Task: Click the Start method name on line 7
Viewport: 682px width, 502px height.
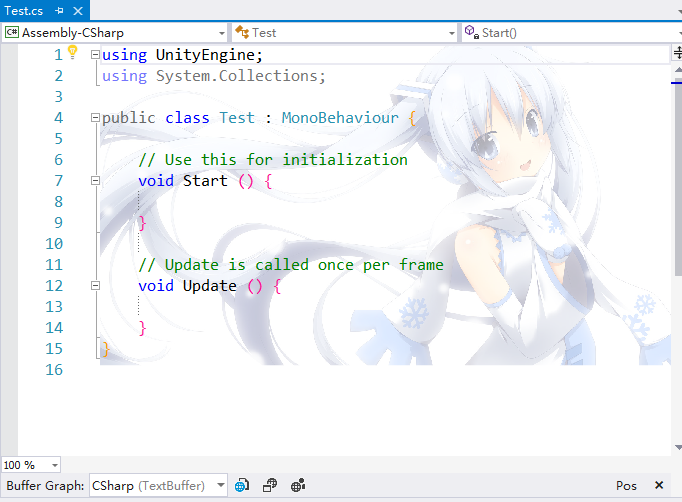Action: tap(205, 181)
